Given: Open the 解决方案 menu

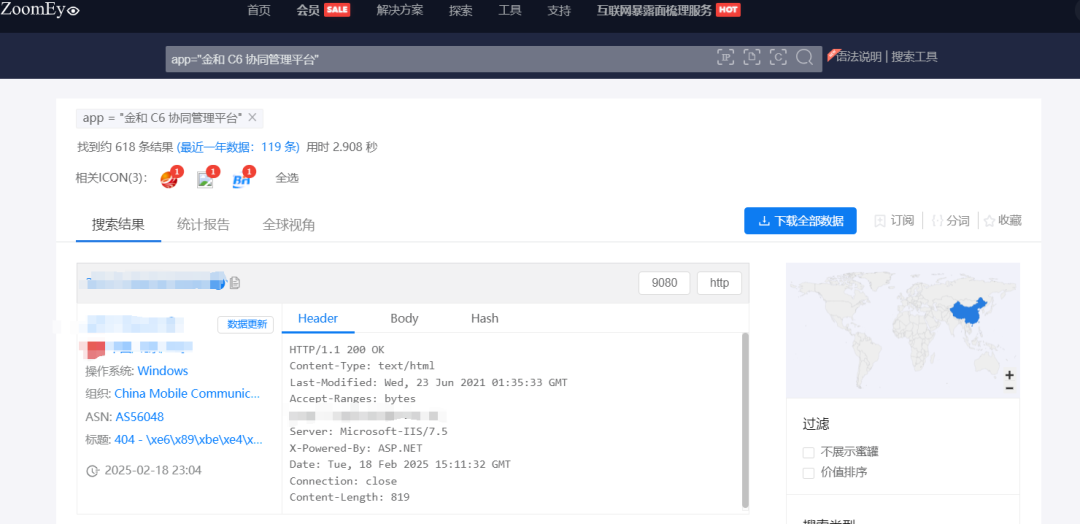Looking at the screenshot, I should point(400,10).
